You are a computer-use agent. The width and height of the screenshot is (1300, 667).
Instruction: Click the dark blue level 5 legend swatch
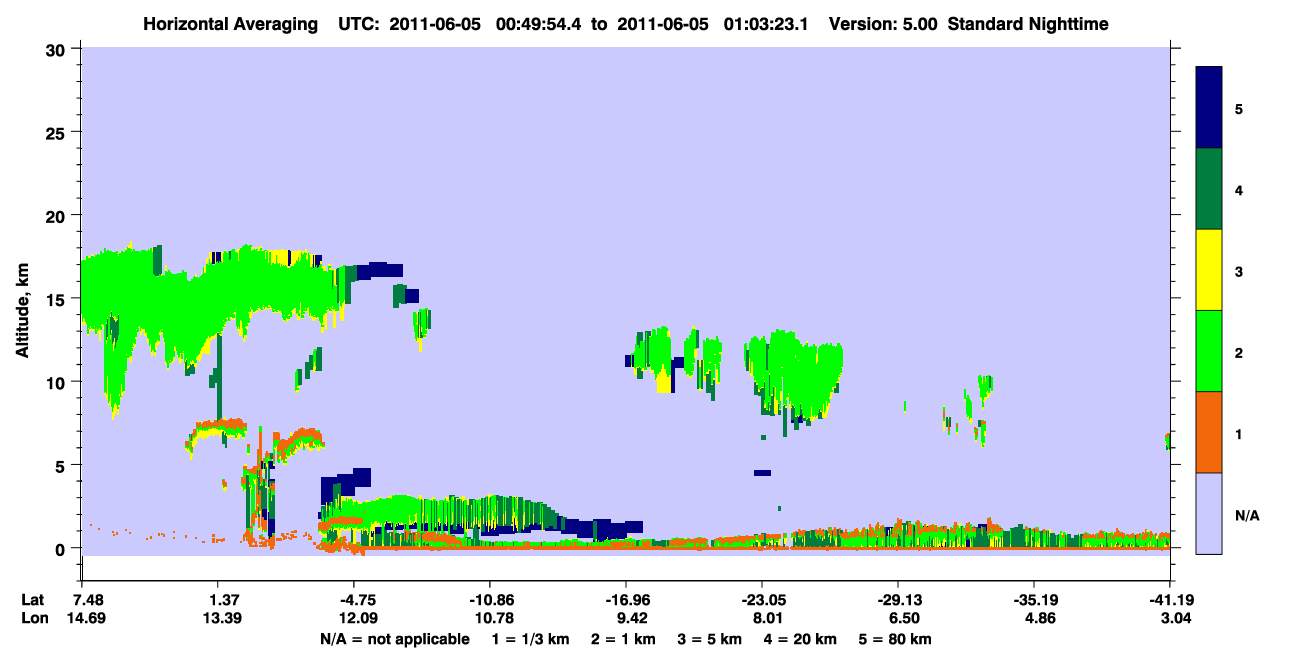(x=1209, y=107)
